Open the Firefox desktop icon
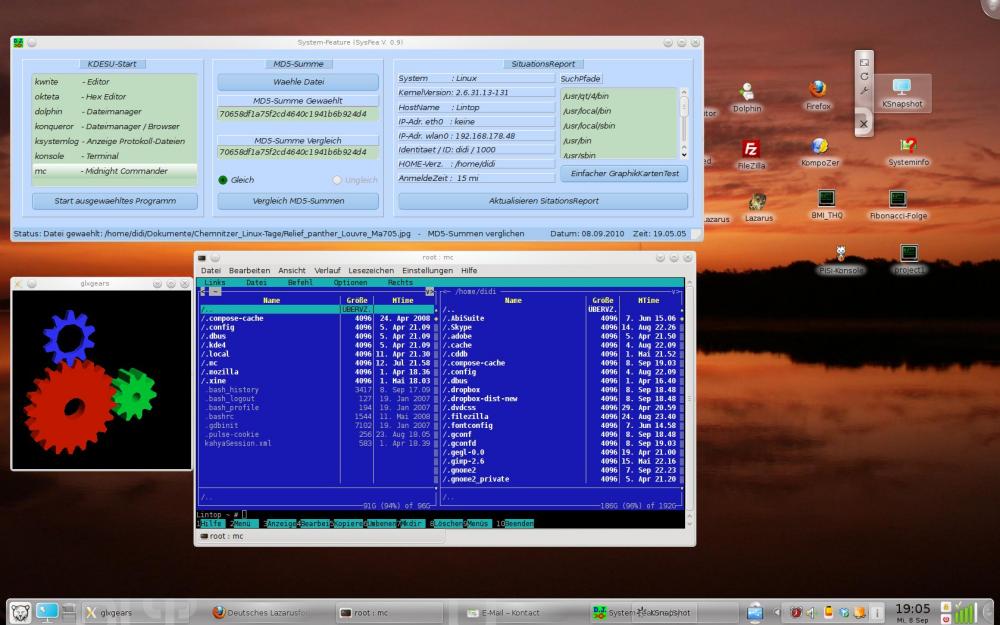 (818, 91)
